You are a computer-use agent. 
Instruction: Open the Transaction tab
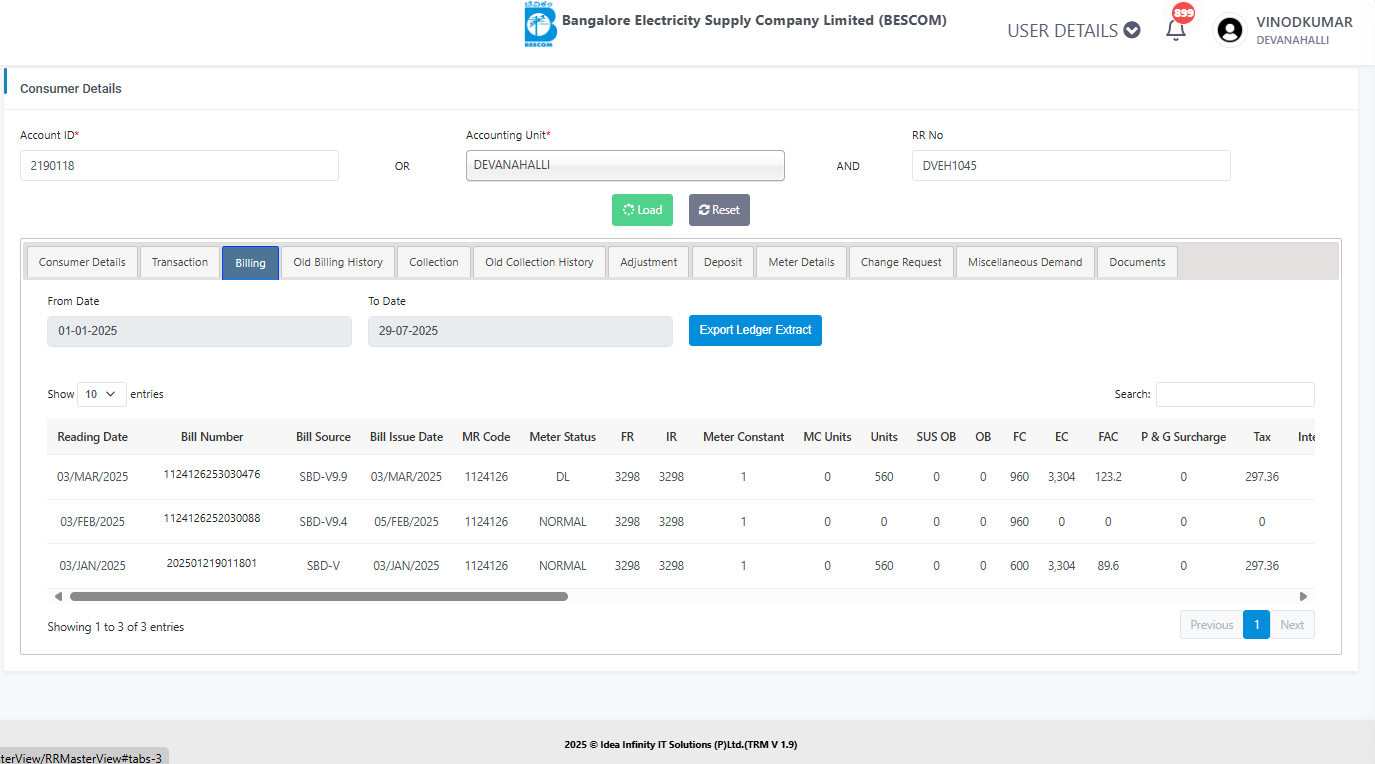(180, 262)
